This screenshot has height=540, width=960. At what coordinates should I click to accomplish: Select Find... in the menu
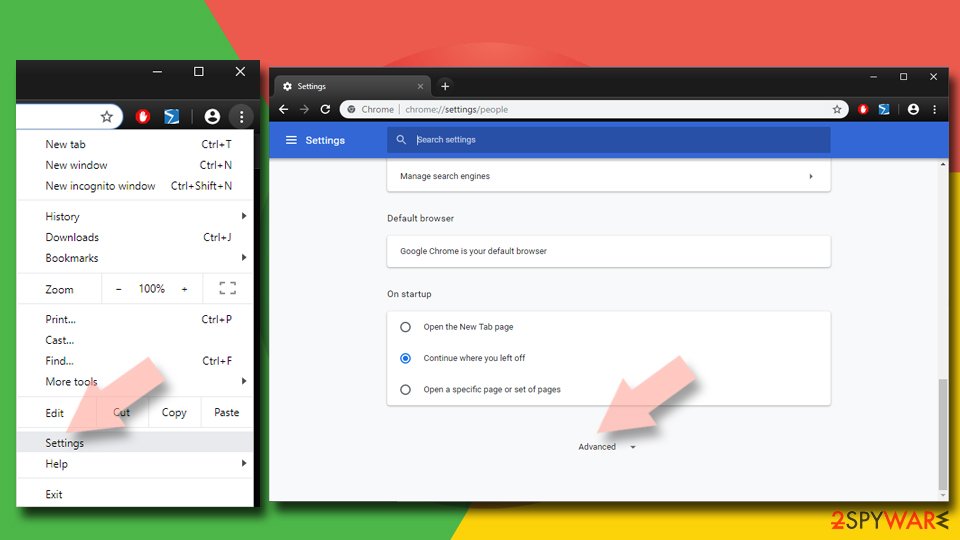pyautogui.click(x=135, y=361)
